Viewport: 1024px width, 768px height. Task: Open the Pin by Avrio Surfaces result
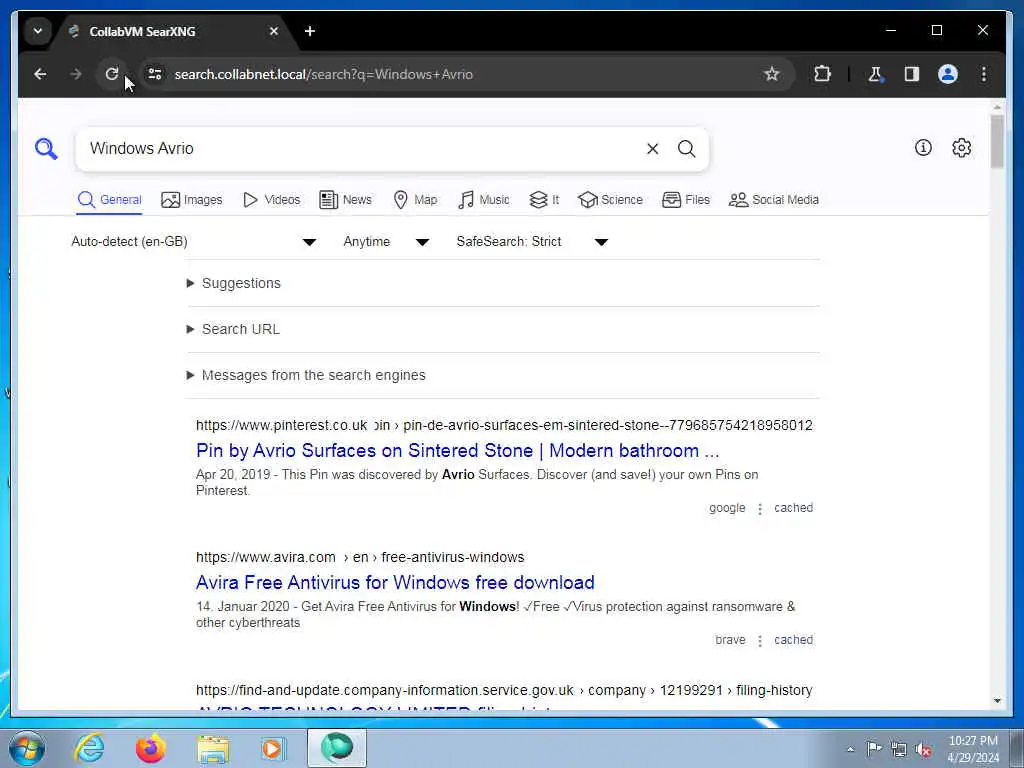tap(457, 451)
